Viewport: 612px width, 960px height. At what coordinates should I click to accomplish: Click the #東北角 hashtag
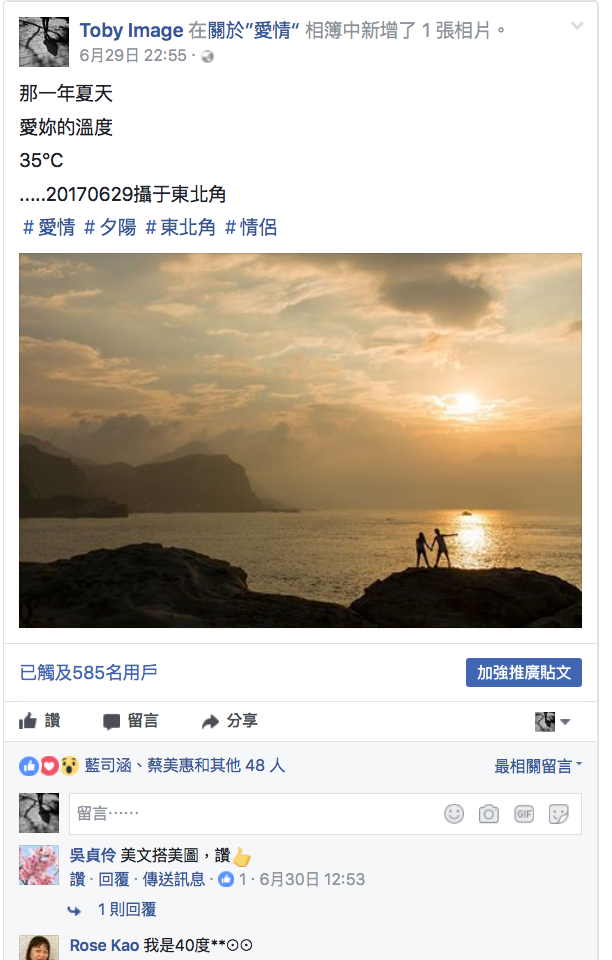181,228
